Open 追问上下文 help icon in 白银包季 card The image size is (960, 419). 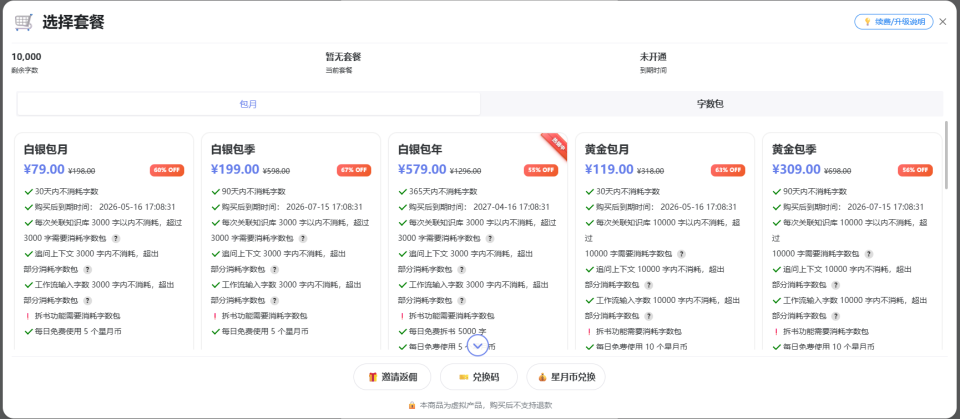pyautogui.click(x=275, y=270)
